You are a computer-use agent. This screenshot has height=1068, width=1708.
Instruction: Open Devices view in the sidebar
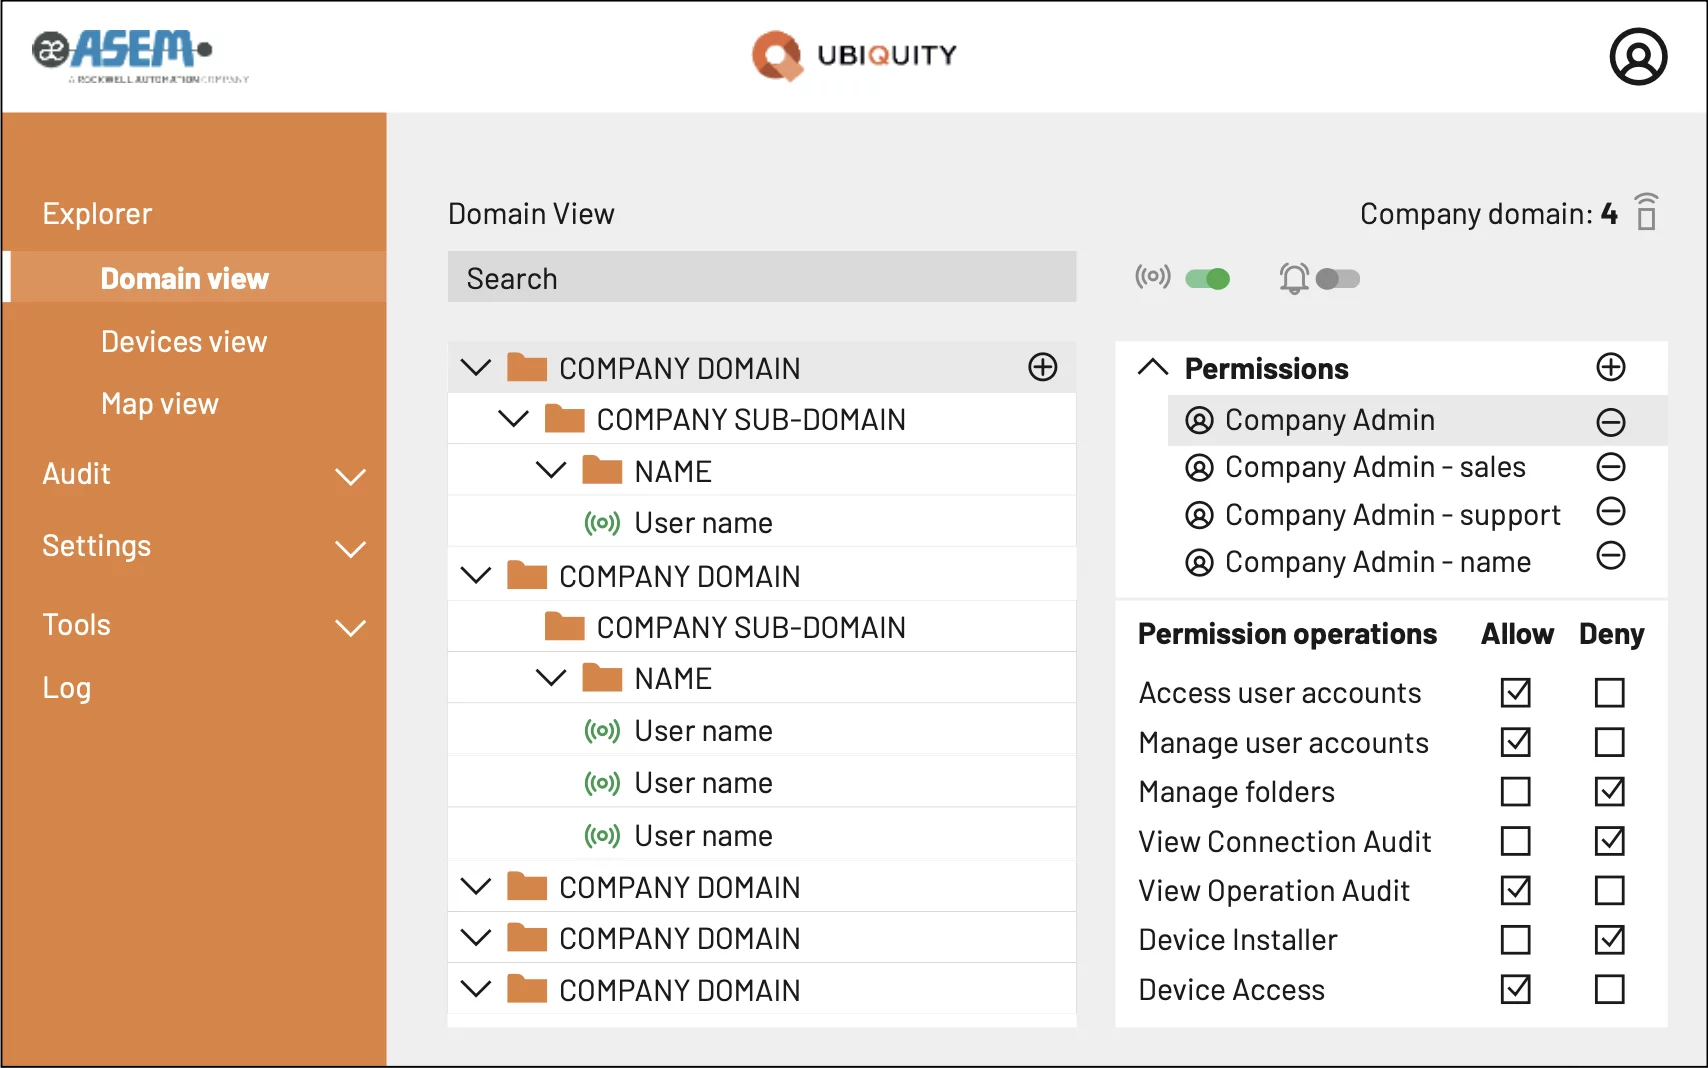(x=184, y=342)
